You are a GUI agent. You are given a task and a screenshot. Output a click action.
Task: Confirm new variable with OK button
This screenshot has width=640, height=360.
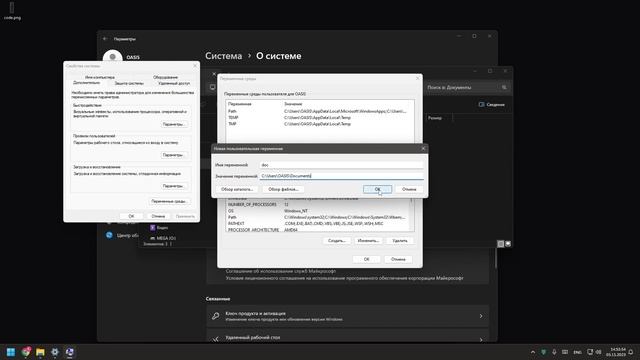click(x=377, y=189)
